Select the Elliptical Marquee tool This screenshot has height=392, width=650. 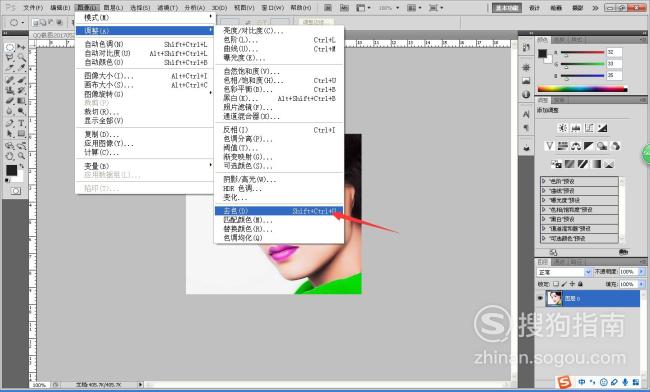click(x=10, y=47)
